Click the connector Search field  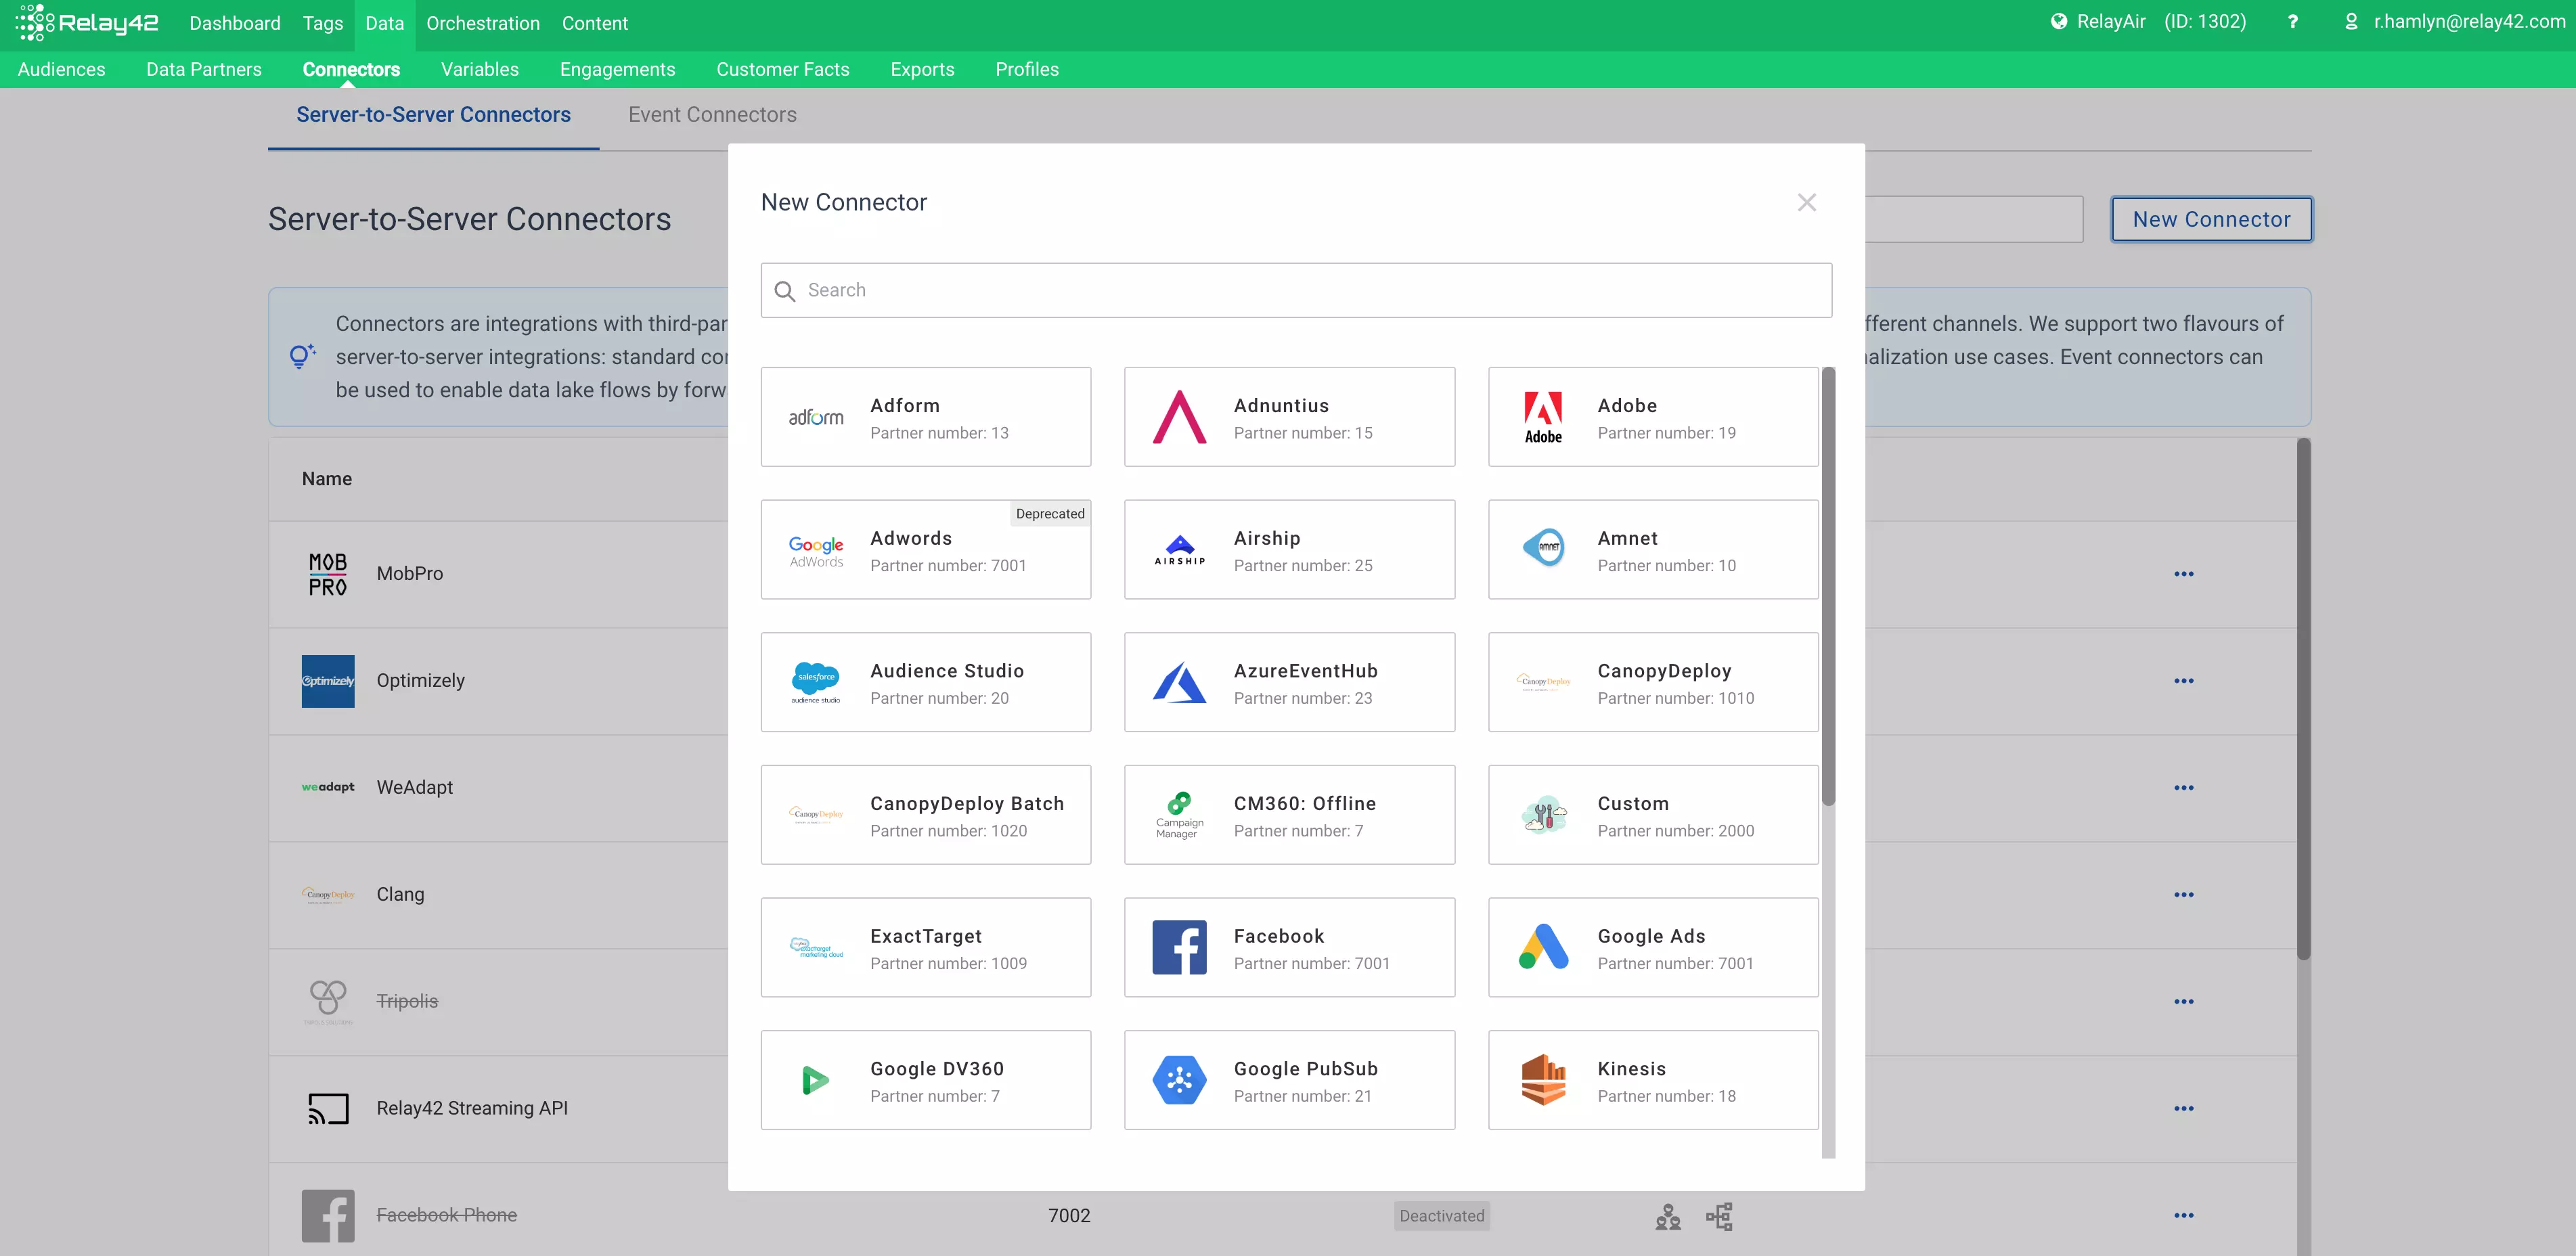(1296, 290)
